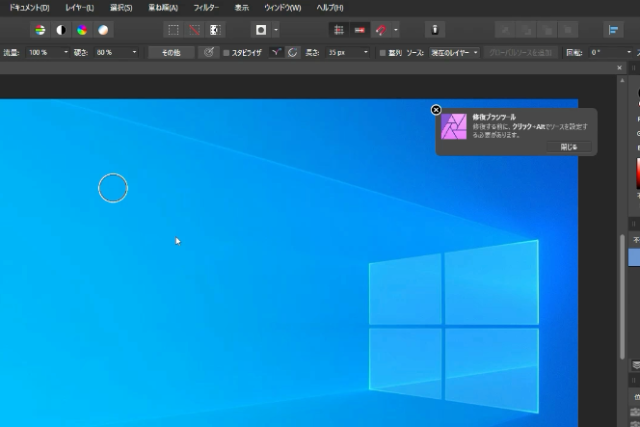Click the 閉じる button in the tip
The width and height of the screenshot is (640, 427).
569,147
